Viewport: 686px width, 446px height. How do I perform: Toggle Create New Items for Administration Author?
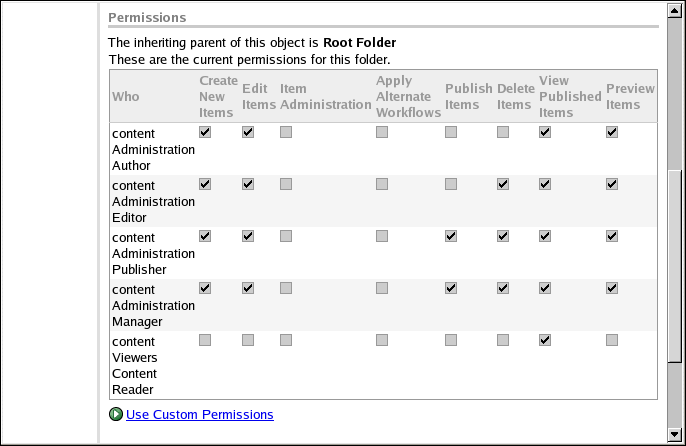205,132
